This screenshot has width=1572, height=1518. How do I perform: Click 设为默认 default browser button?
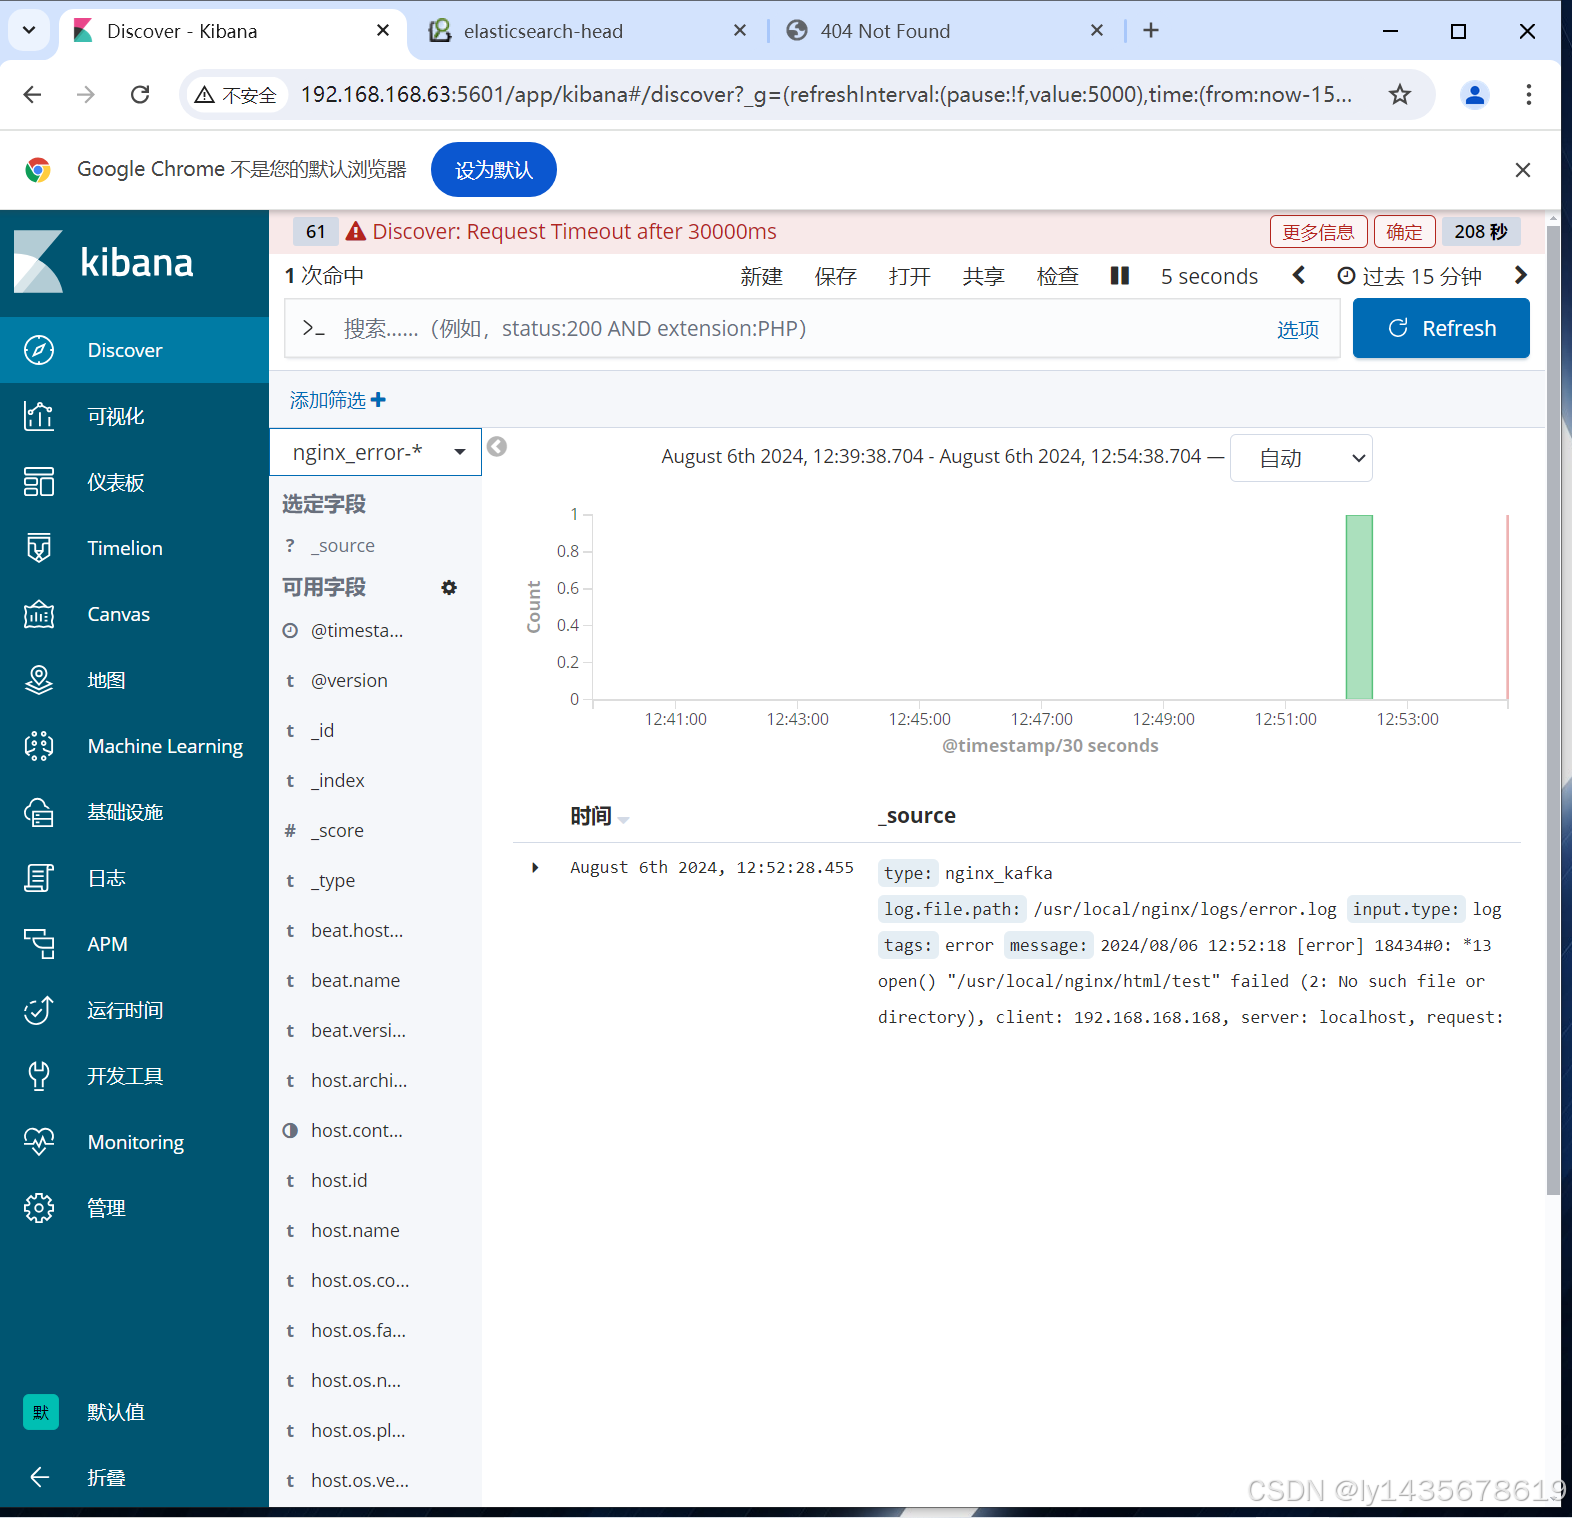point(494,170)
